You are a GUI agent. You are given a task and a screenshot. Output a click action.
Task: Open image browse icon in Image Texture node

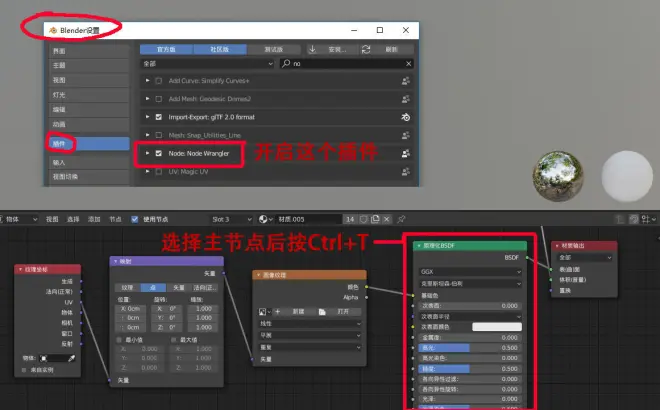[265, 311]
